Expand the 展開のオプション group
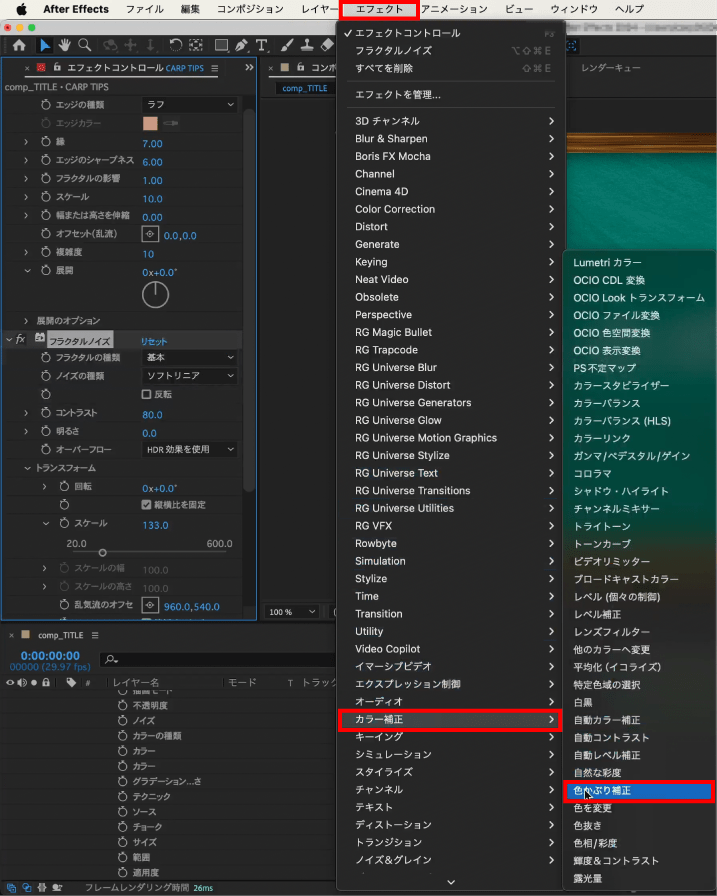717x896 pixels. [26, 321]
